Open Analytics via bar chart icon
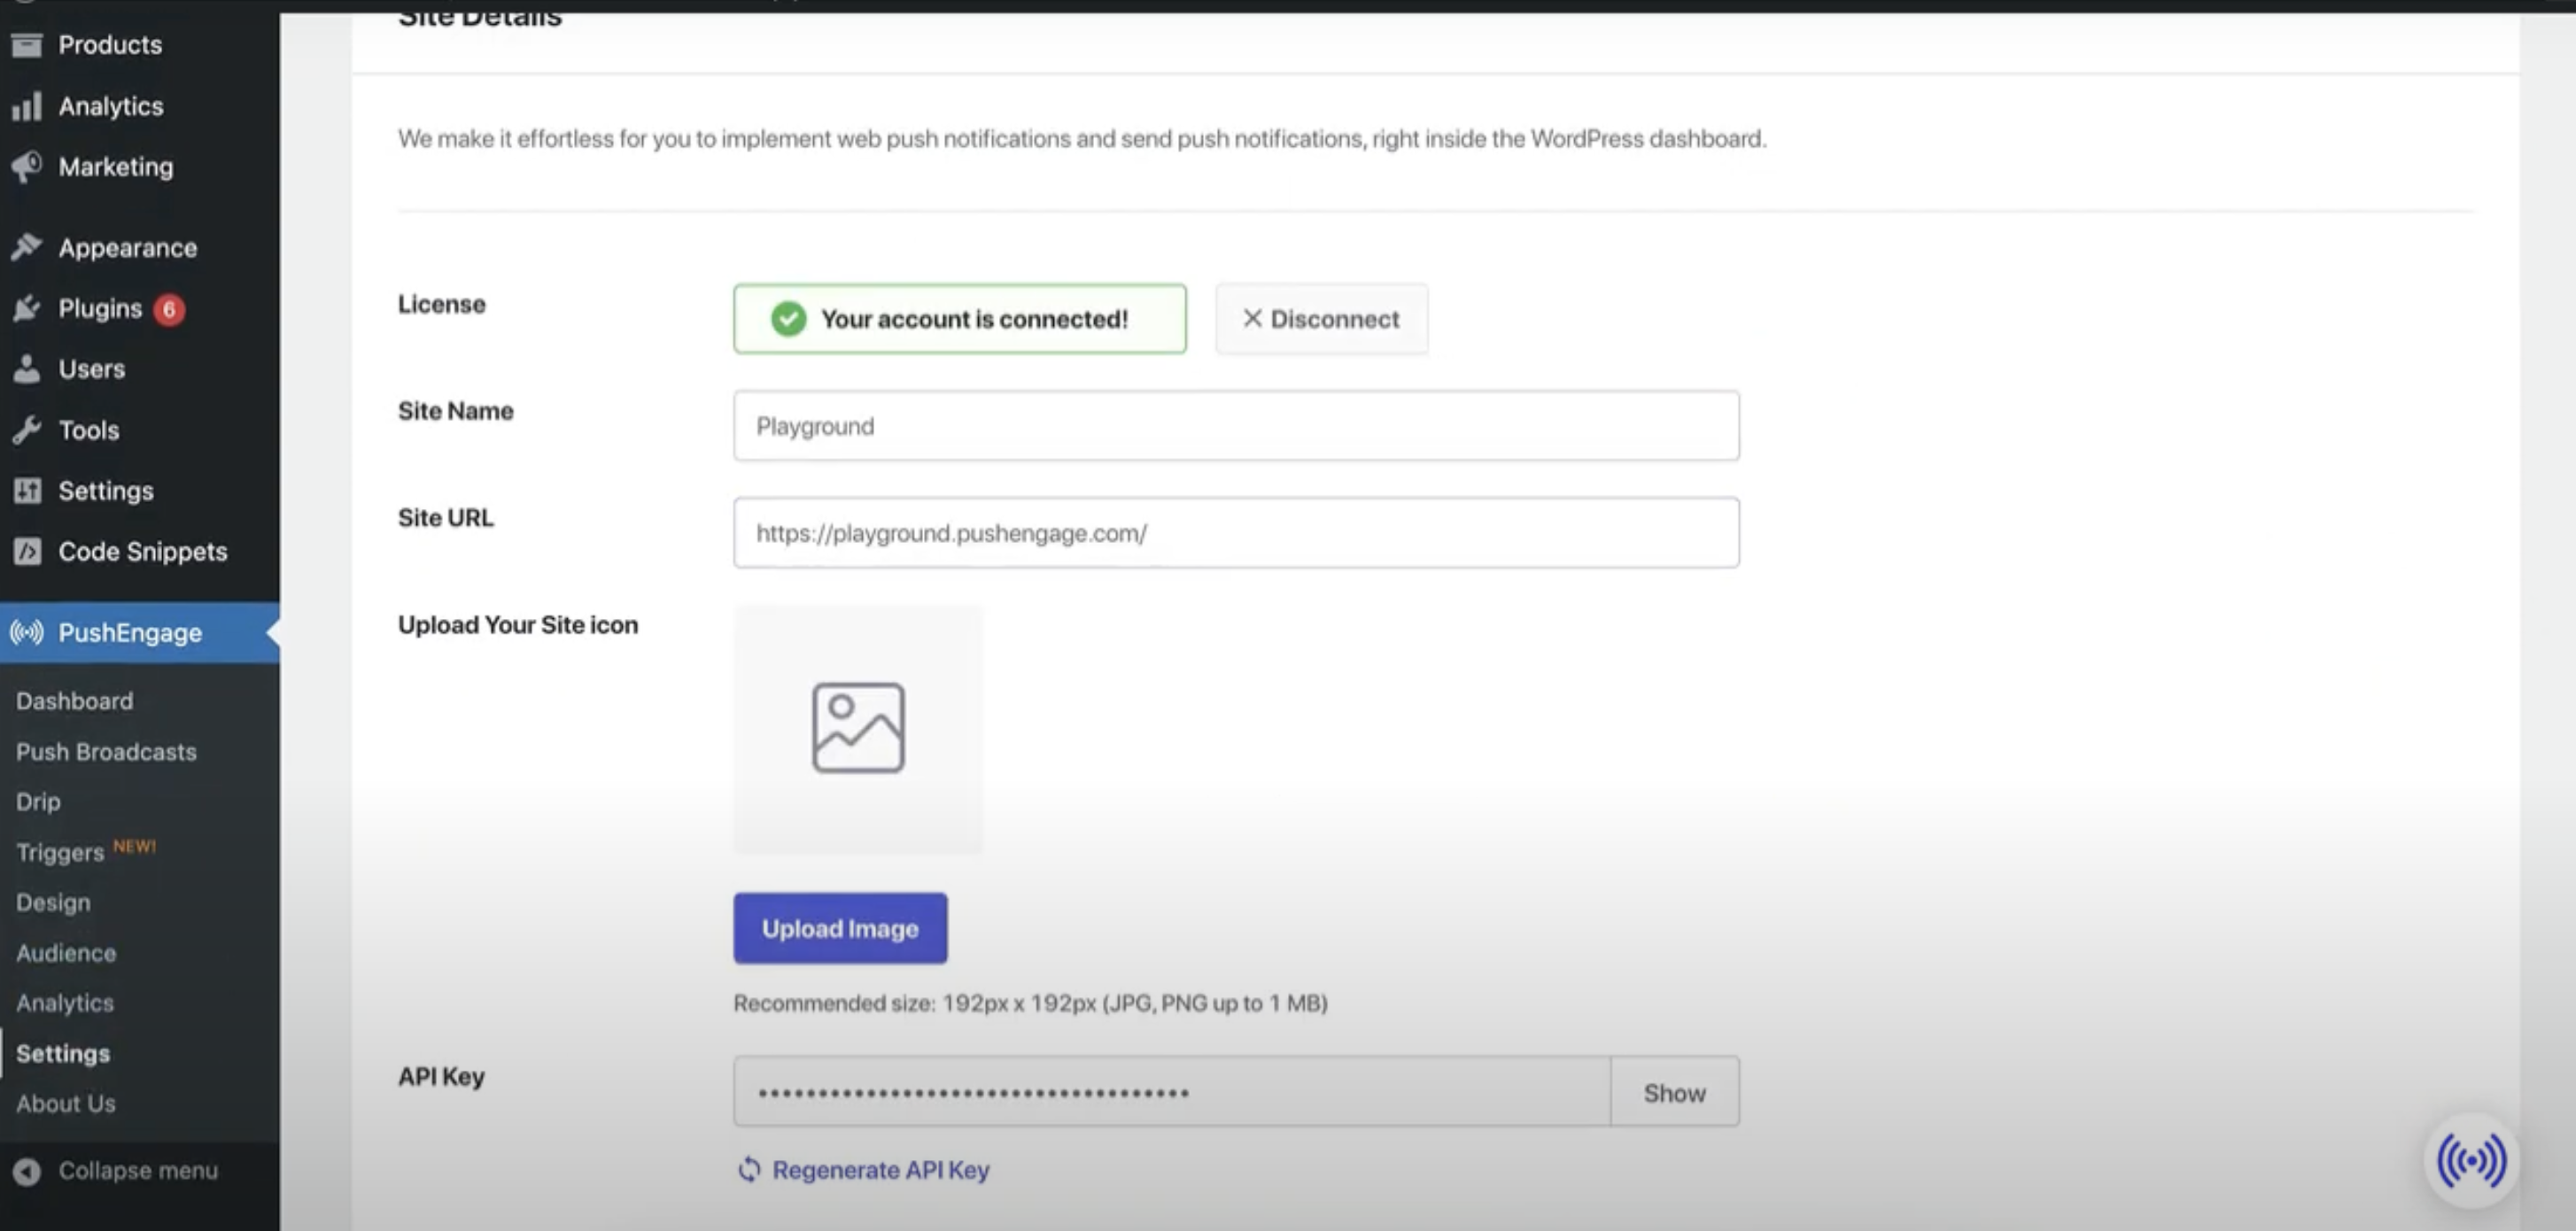 point(27,106)
